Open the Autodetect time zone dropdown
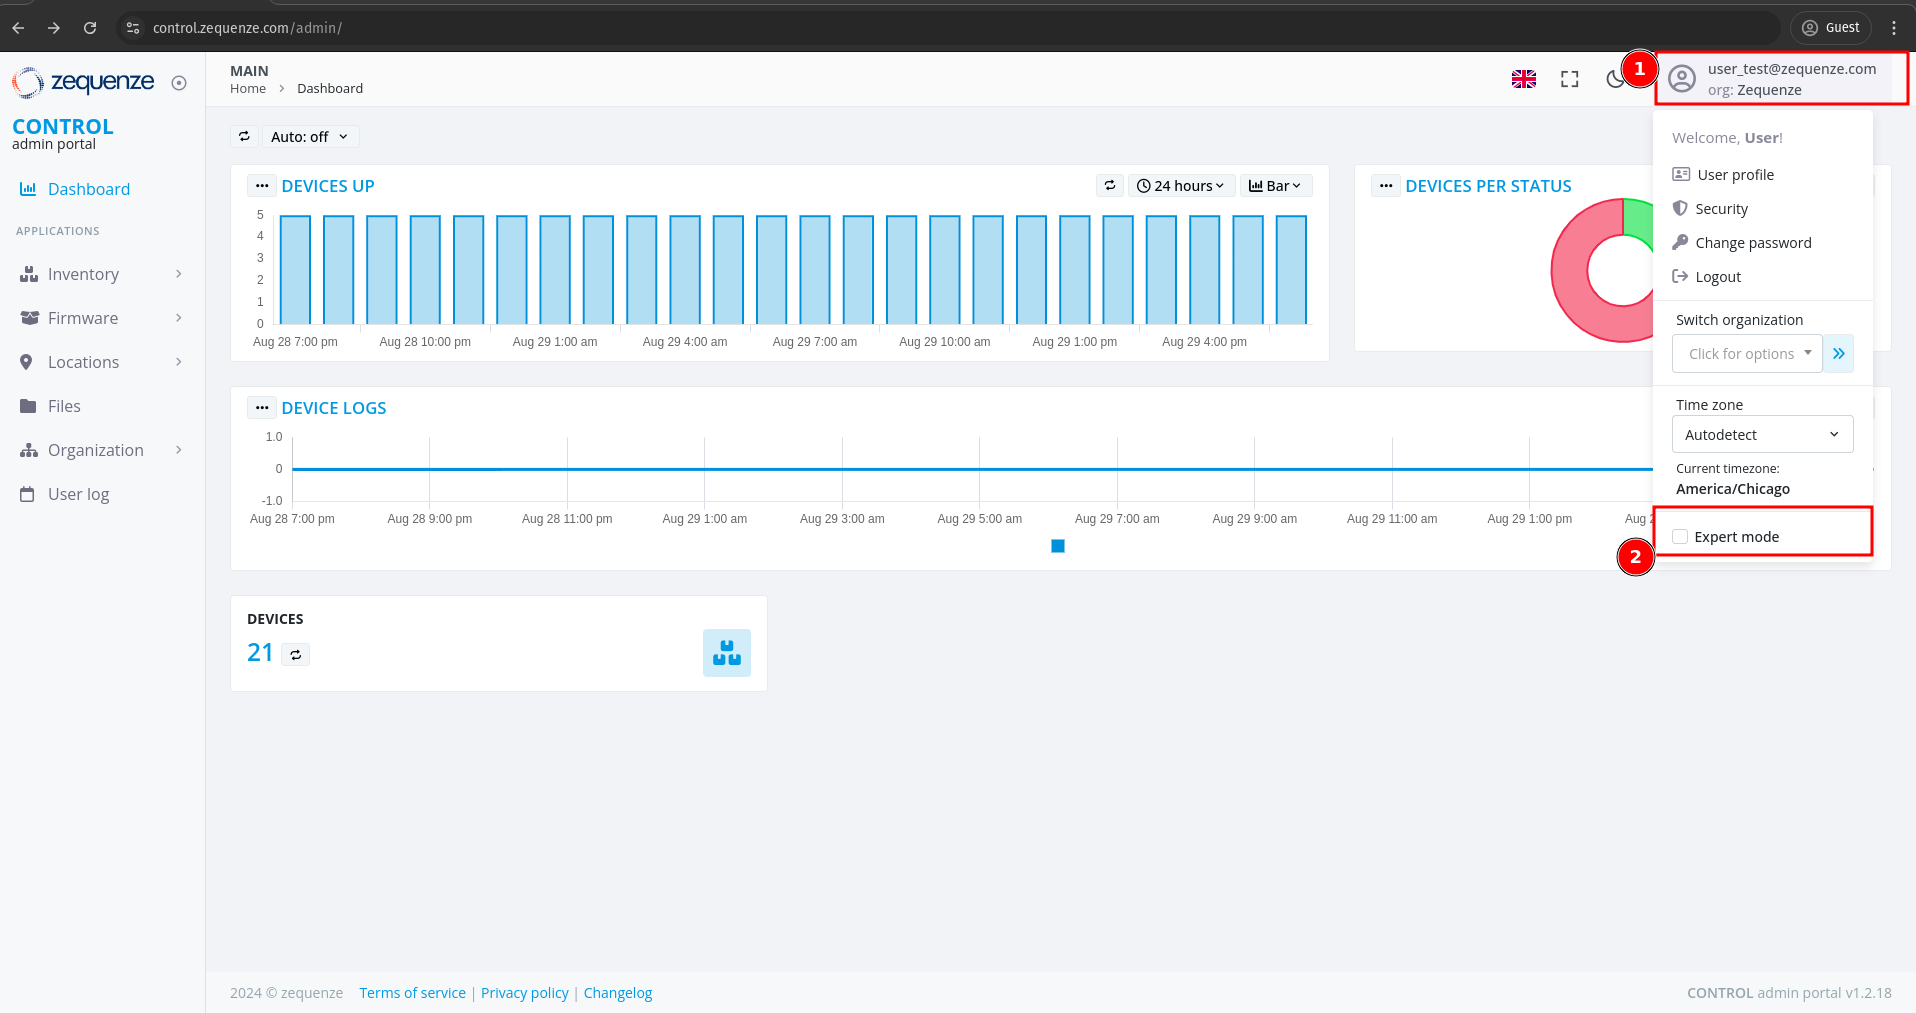Image resolution: width=1916 pixels, height=1013 pixels. [1761, 435]
